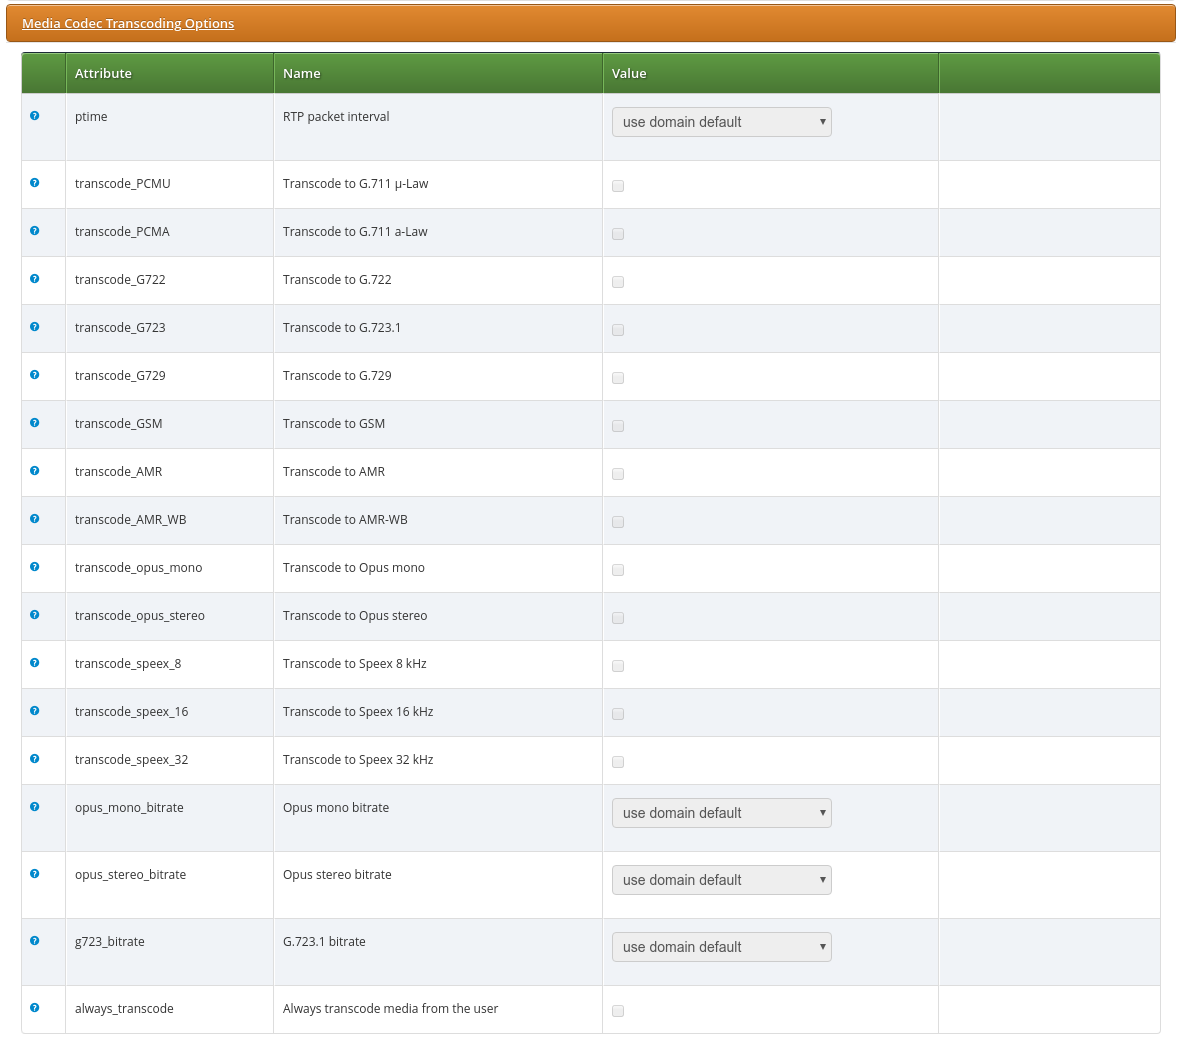Open help for the ptime attribute

(x=34, y=115)
